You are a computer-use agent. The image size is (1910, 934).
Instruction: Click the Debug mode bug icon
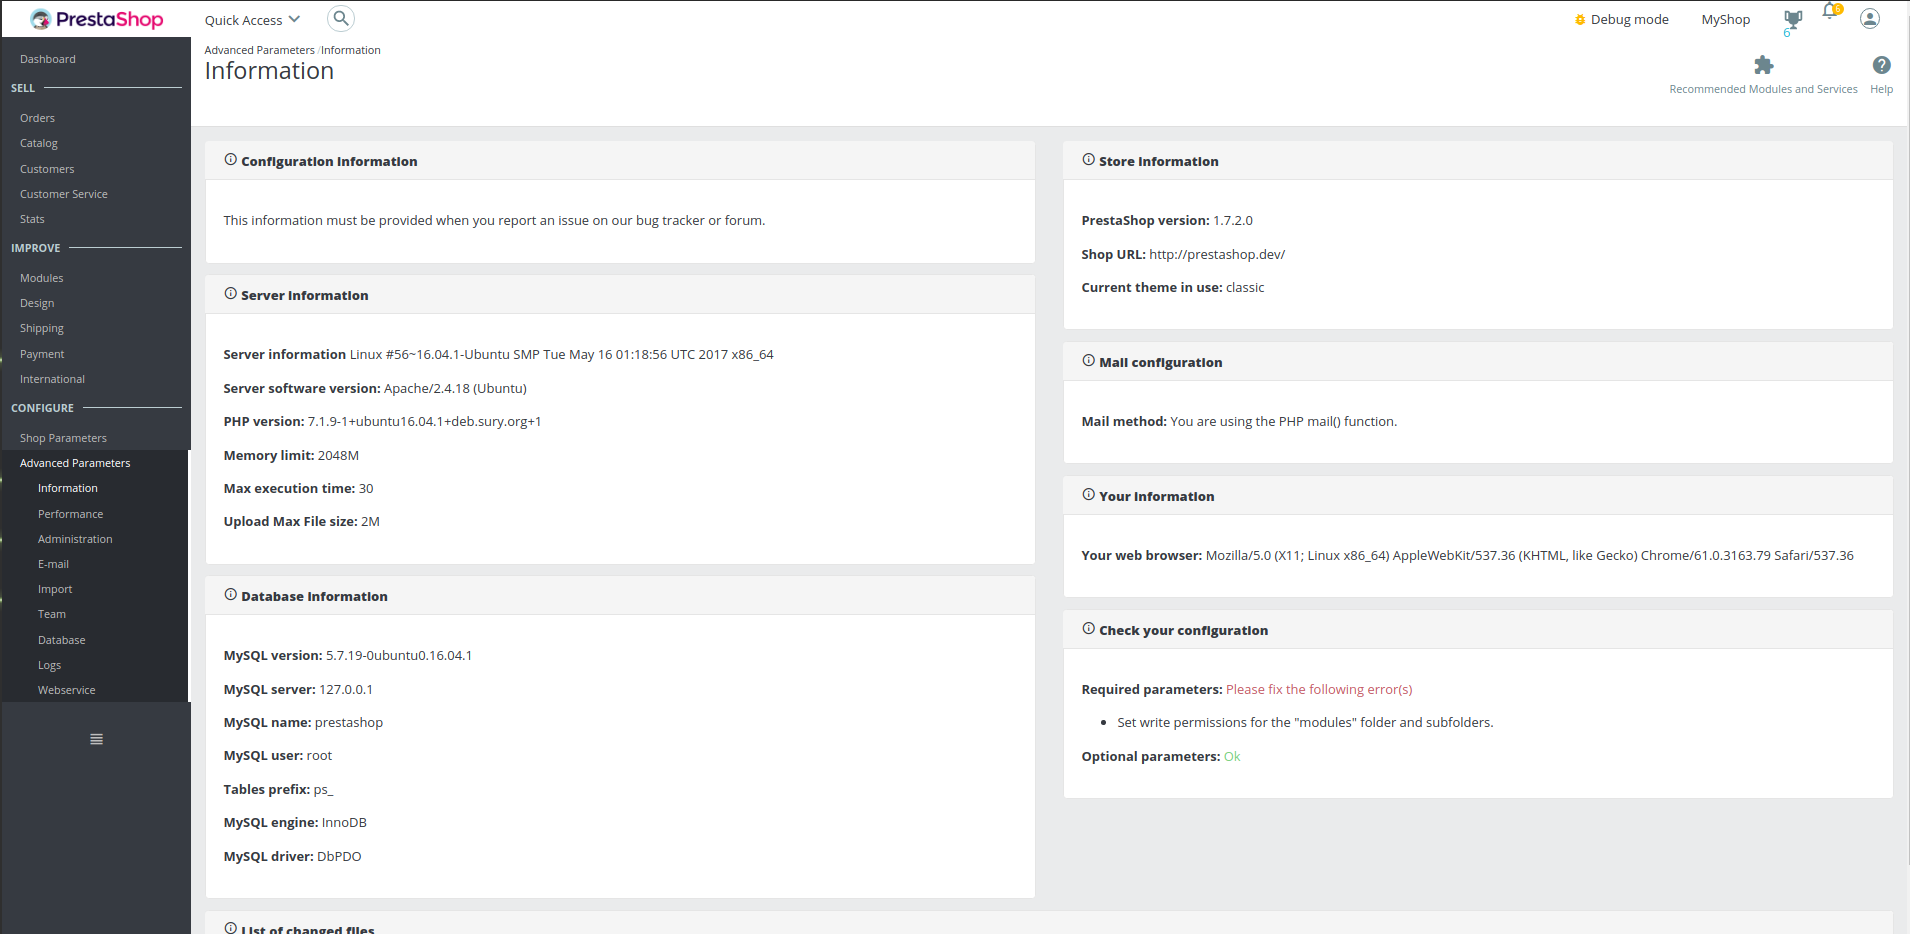tap(1580, 20)
